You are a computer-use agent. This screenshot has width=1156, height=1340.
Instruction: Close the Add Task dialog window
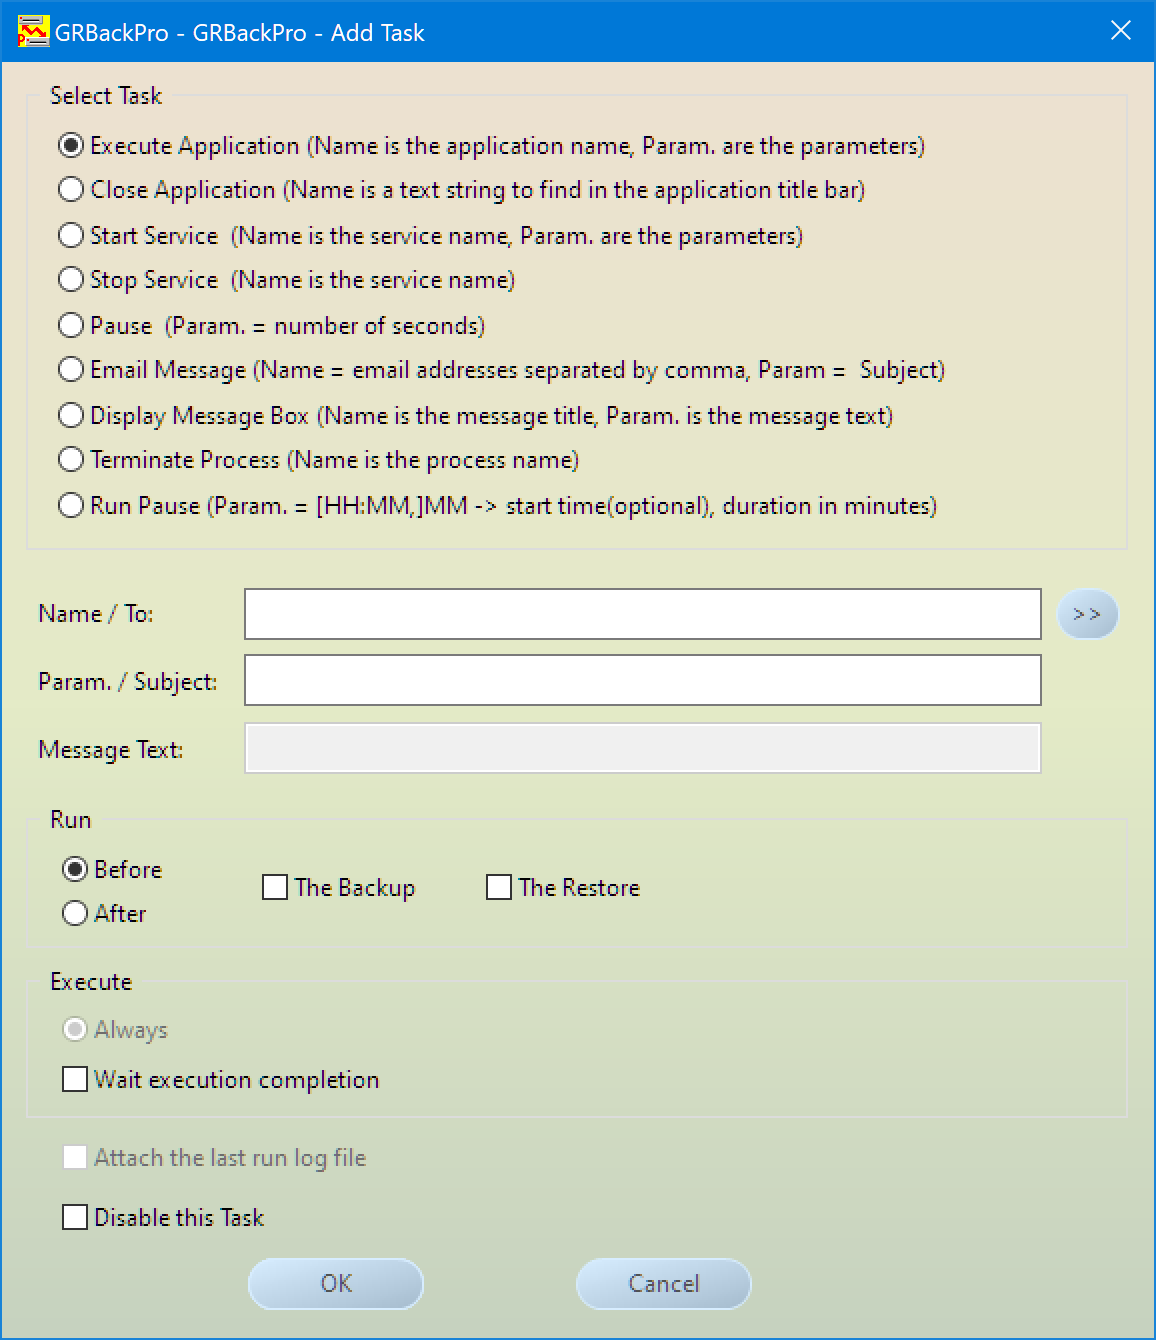pos(1121,31)
